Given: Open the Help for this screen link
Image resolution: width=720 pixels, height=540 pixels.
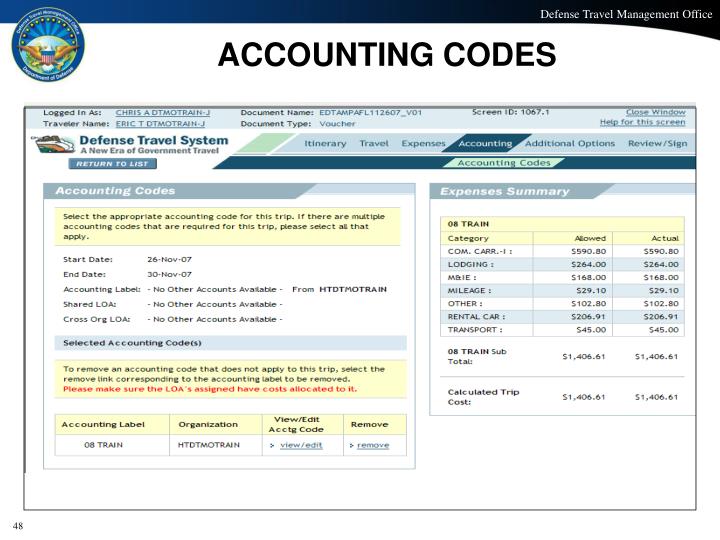Looking at the screenshot, I should tap(642, 122).
